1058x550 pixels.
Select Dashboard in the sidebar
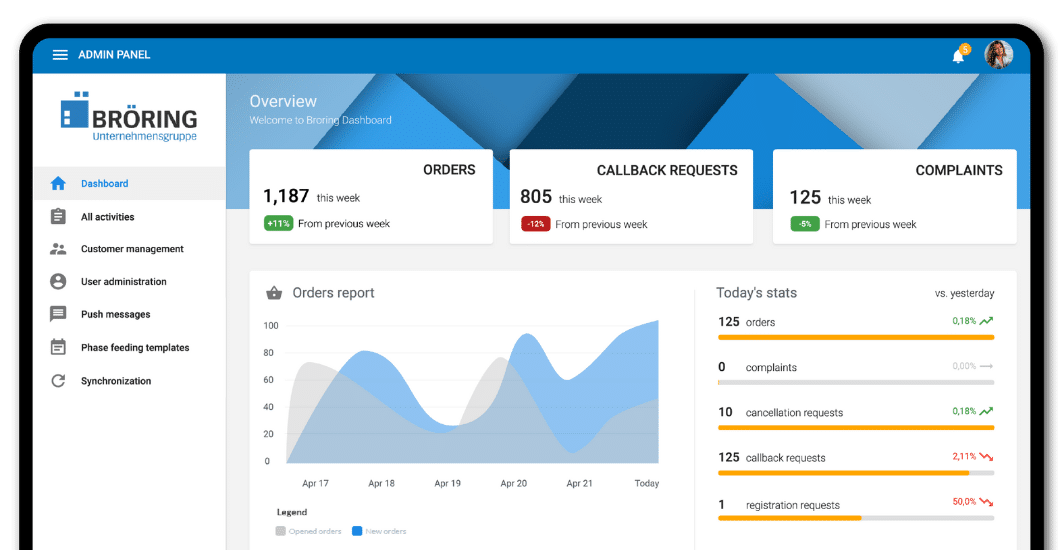point(129,183)
